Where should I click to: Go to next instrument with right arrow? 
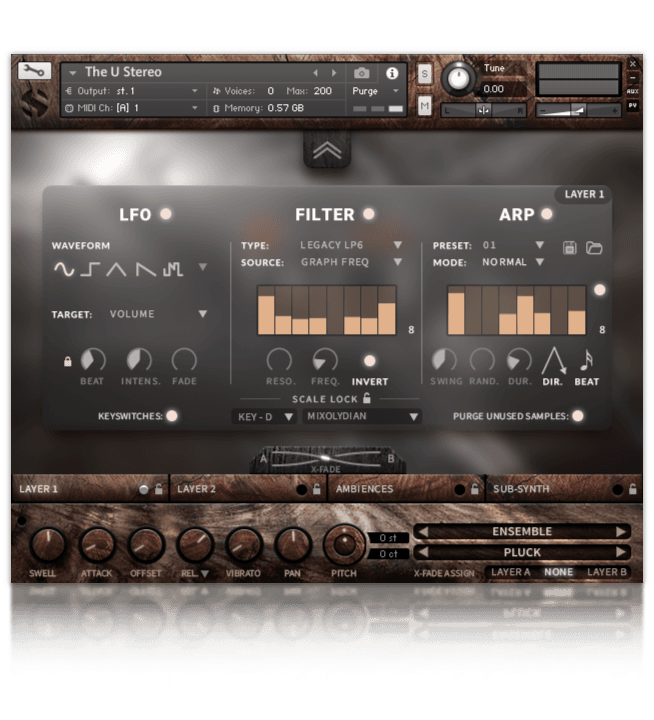334,73
